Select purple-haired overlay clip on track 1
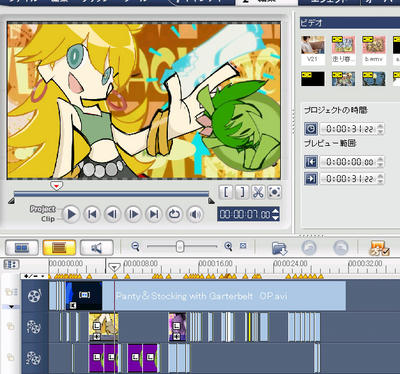400x374 pixels. pyautogui.click(x=177, y=327)
